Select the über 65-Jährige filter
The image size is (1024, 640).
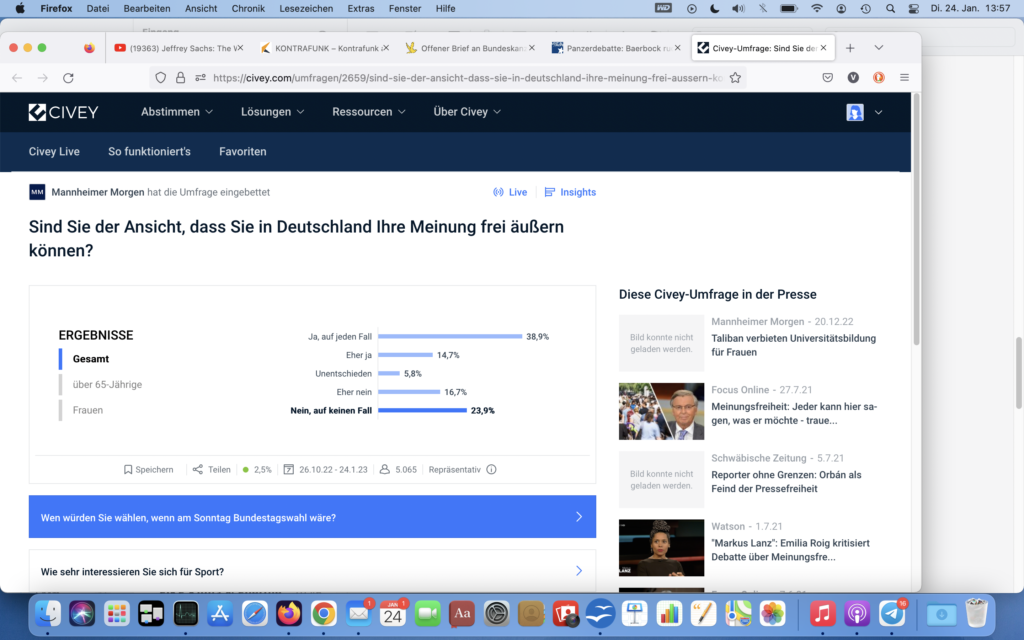point(107,384)
